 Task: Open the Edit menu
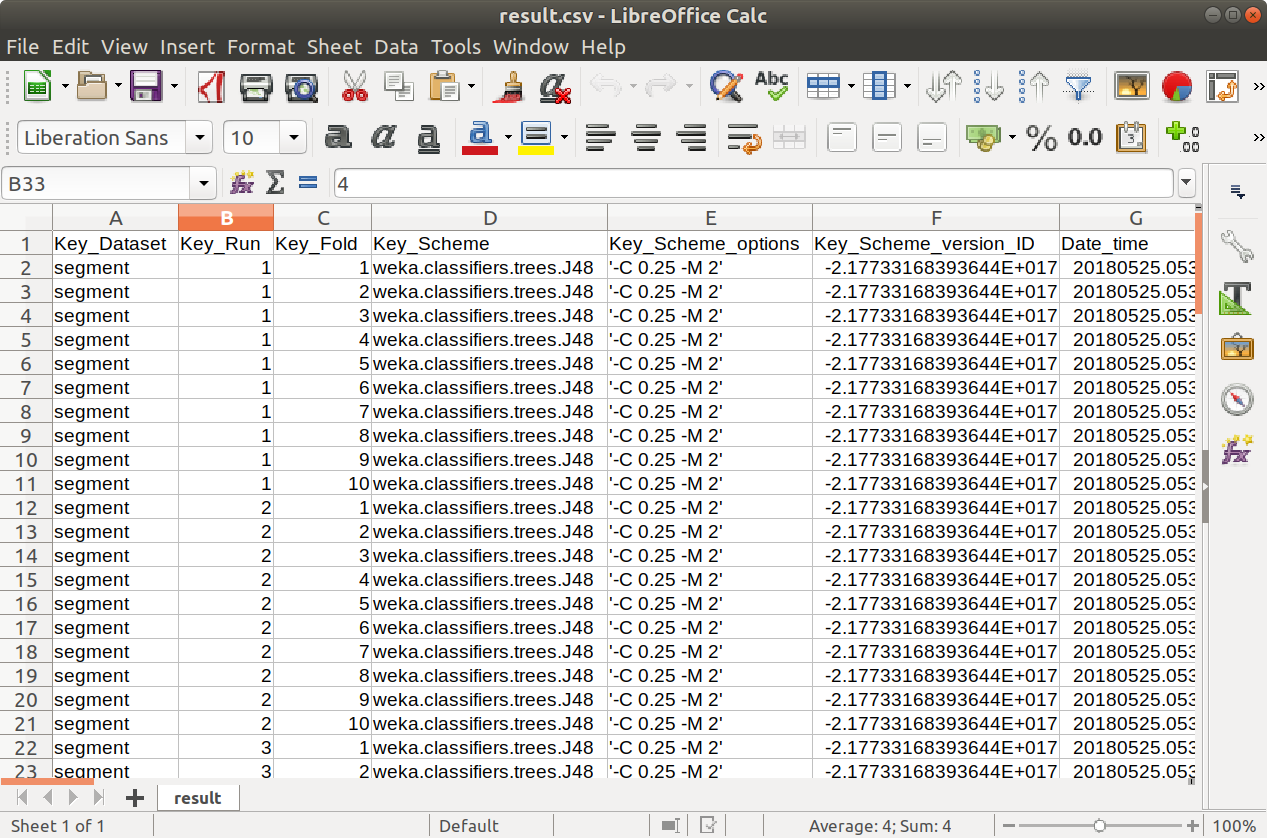[x=70, y=47]
